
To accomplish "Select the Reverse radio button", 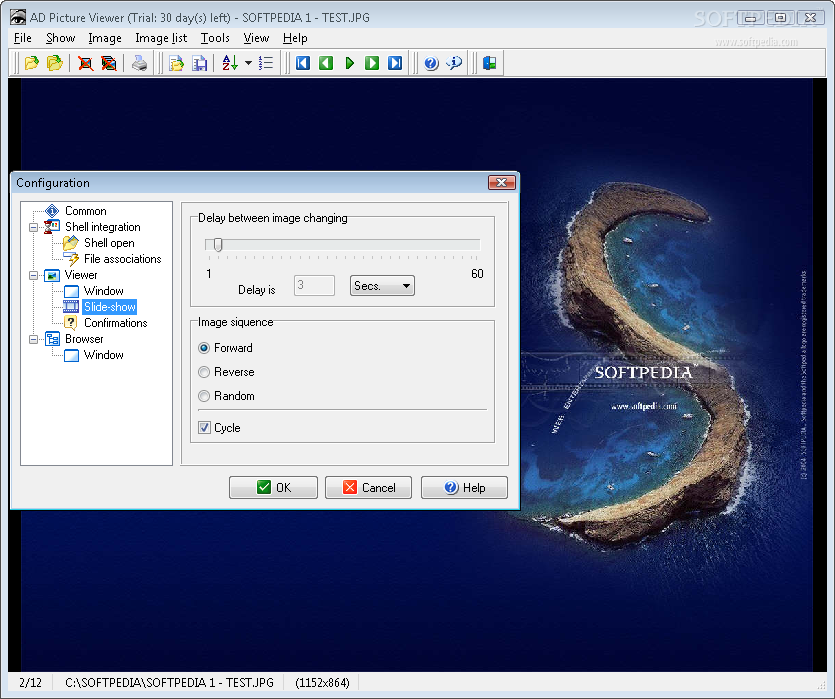I will pyautogui.click(x=204, y=372).
